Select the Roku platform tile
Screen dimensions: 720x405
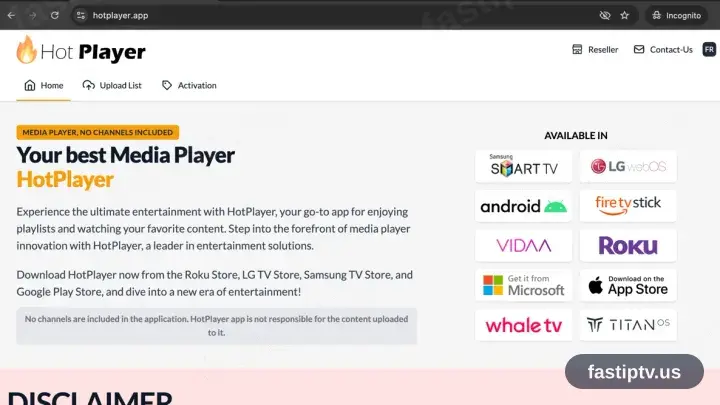click(x=628, y=246)
